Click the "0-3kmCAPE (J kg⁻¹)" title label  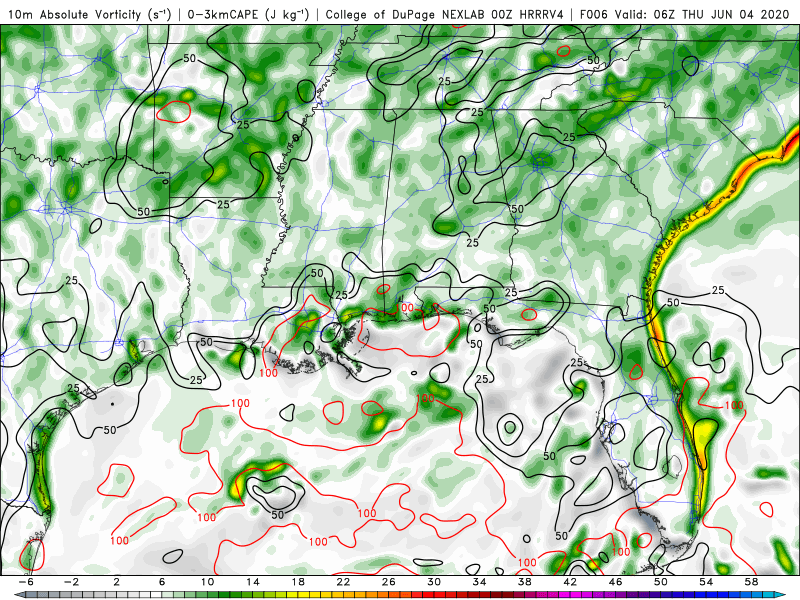[248, 15]
